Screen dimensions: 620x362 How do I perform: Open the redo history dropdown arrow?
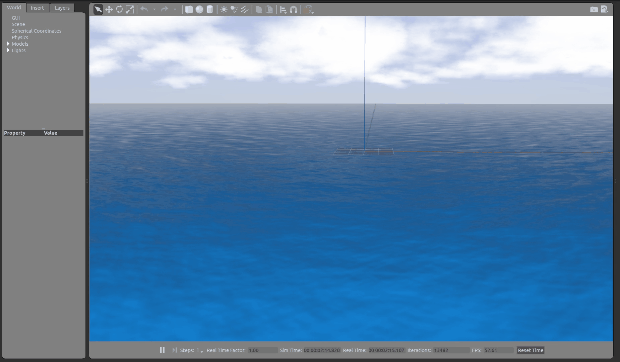(175, 9)
